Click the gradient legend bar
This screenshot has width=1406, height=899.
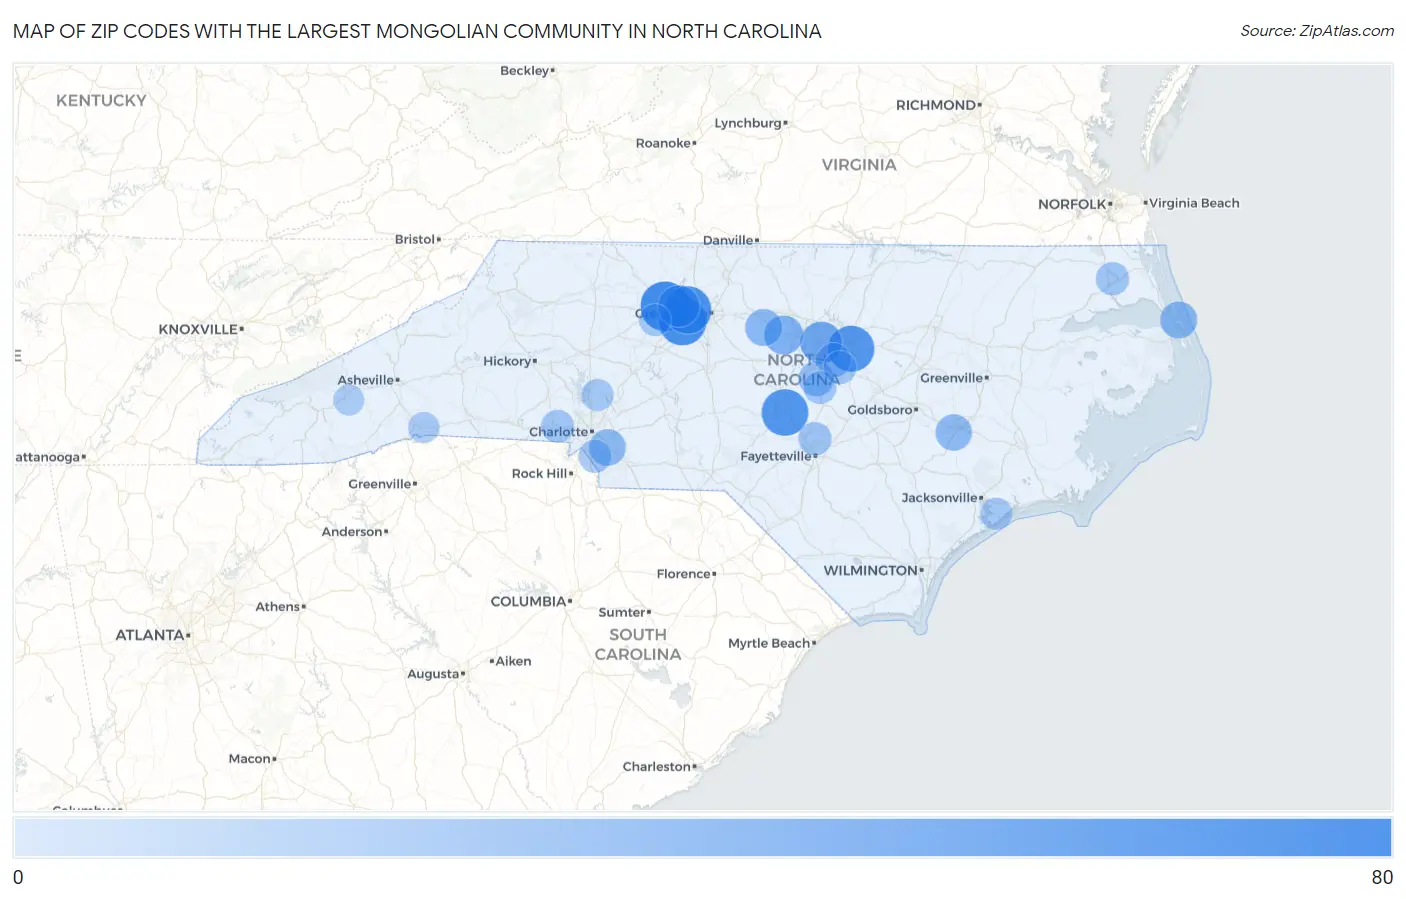tap(703, 837)
